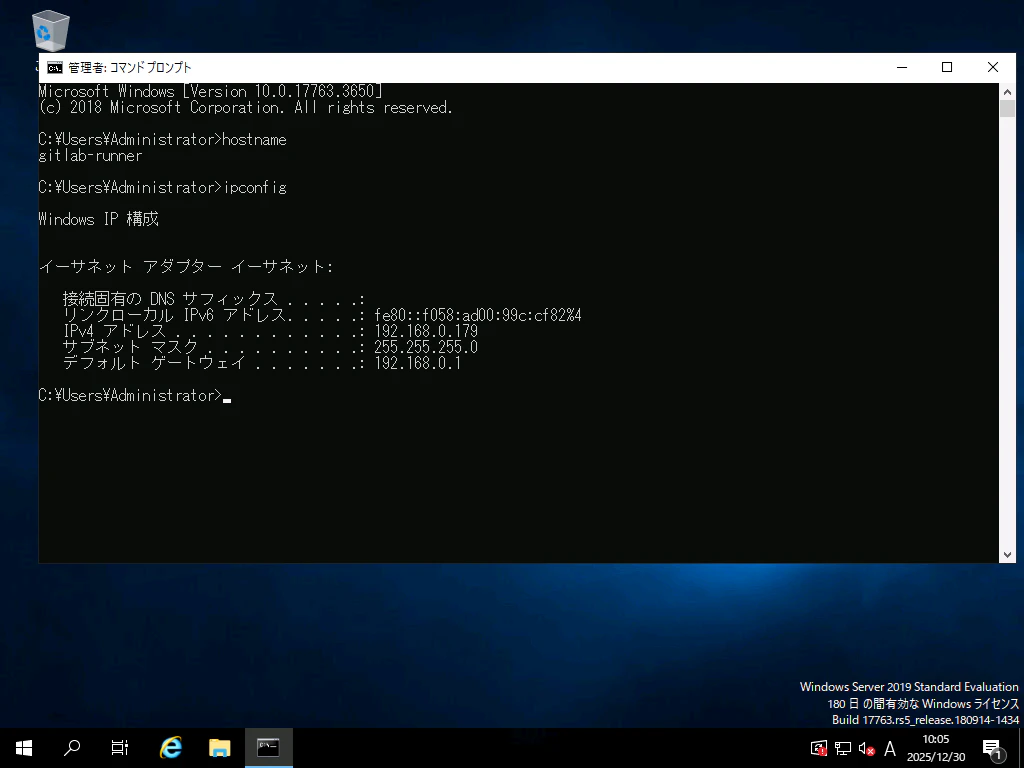Unmute the system volume in the tray

pos(866,748)
